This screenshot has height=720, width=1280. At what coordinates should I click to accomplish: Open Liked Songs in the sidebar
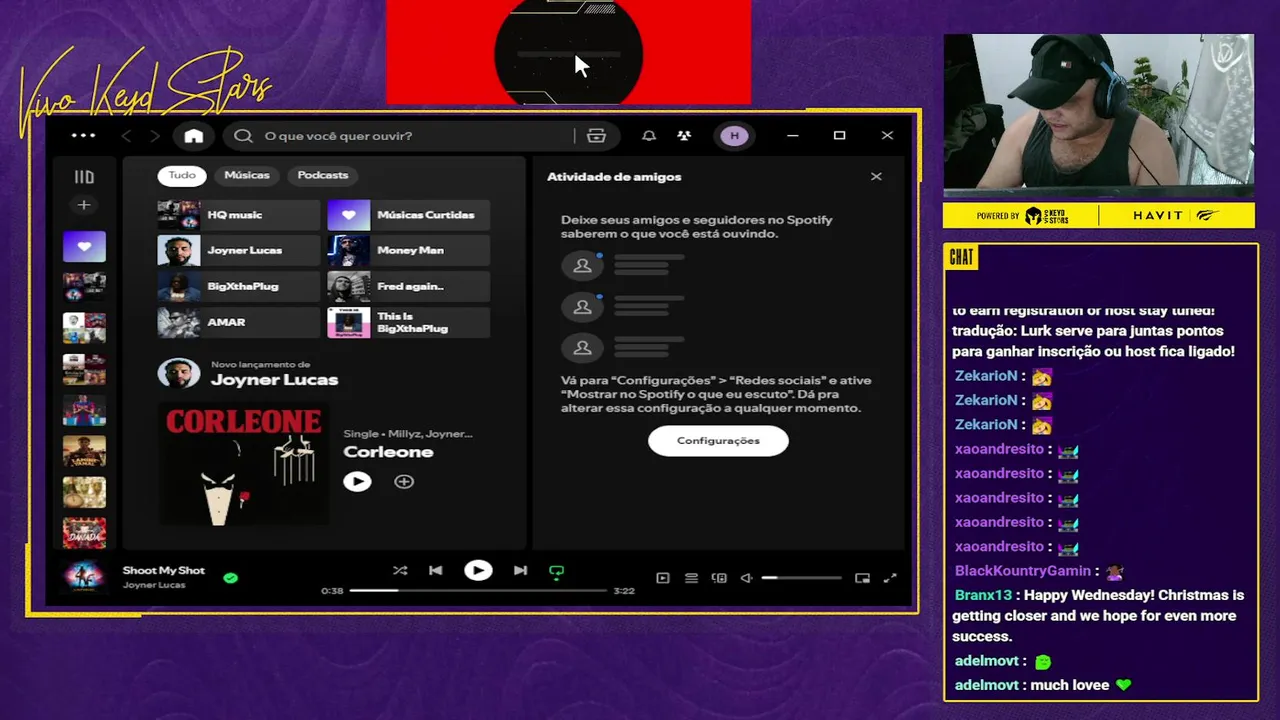(84, 246)
